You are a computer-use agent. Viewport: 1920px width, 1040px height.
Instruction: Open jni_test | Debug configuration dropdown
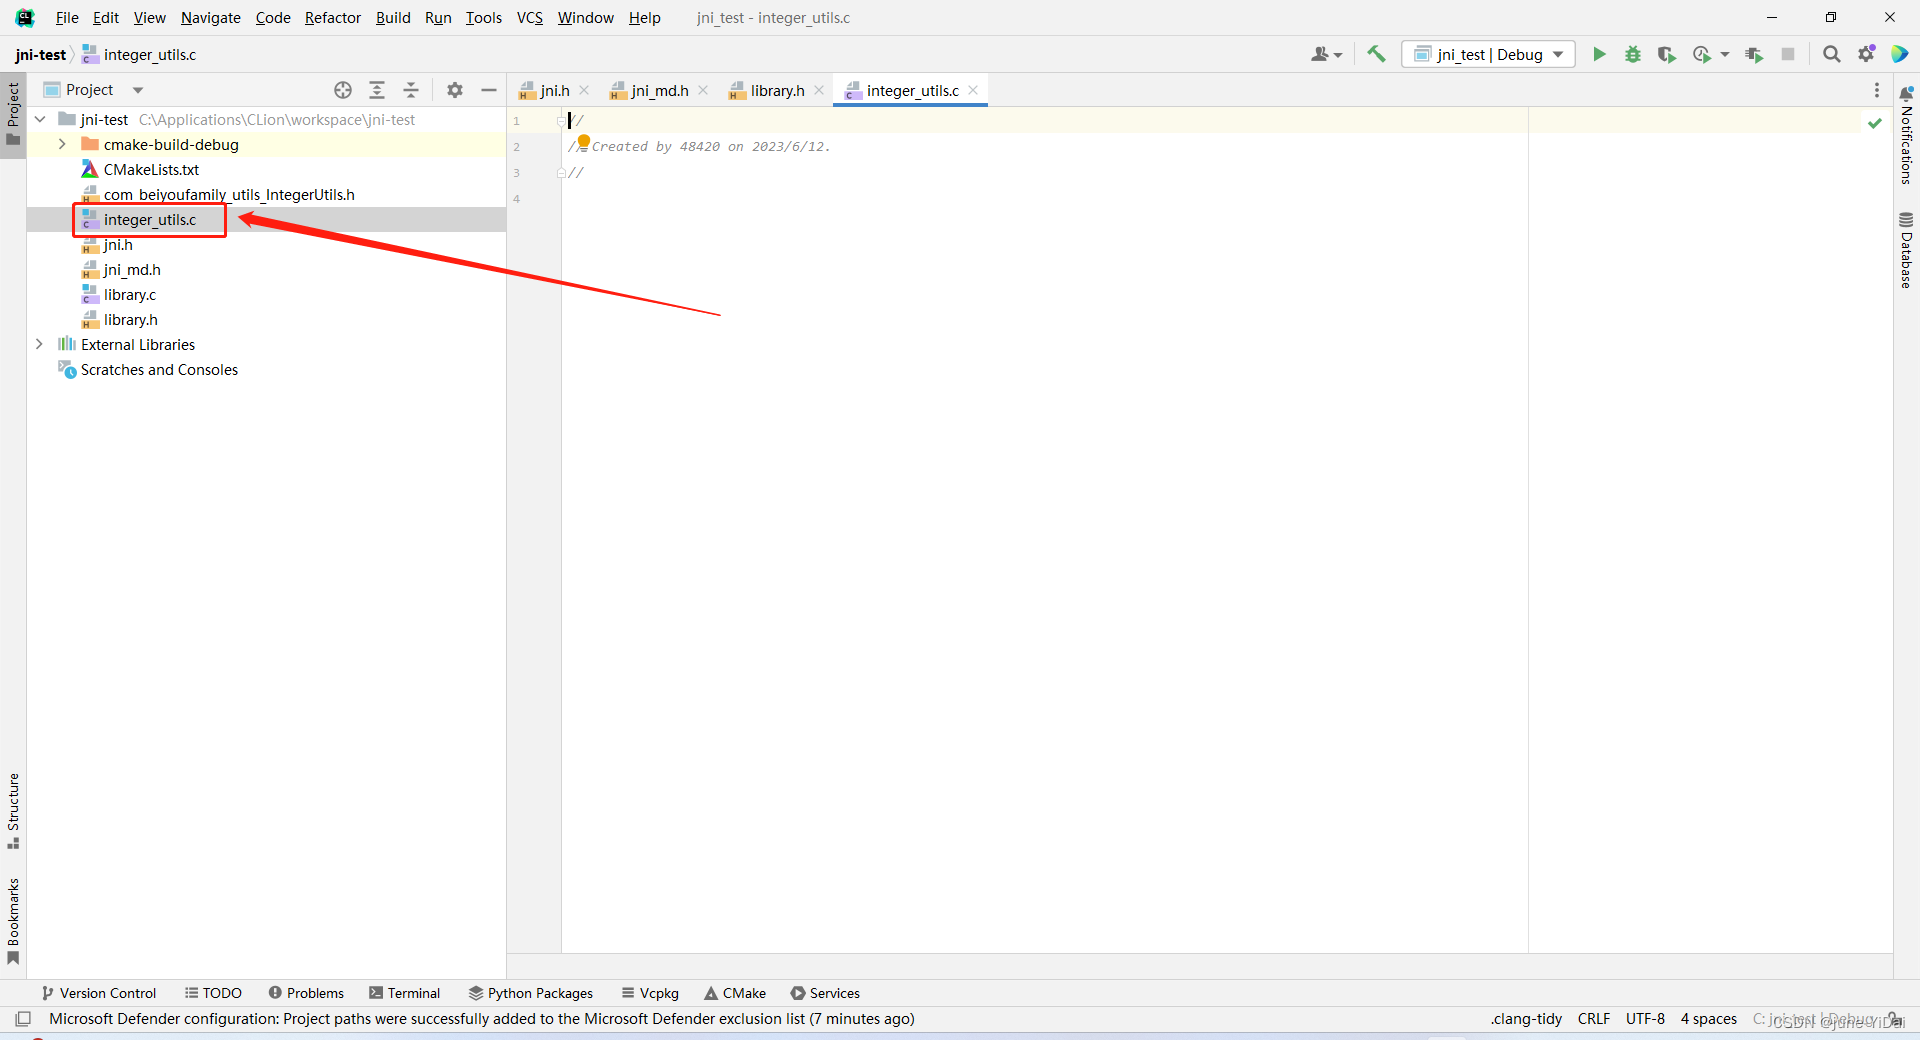click(x=1488, y=54)
